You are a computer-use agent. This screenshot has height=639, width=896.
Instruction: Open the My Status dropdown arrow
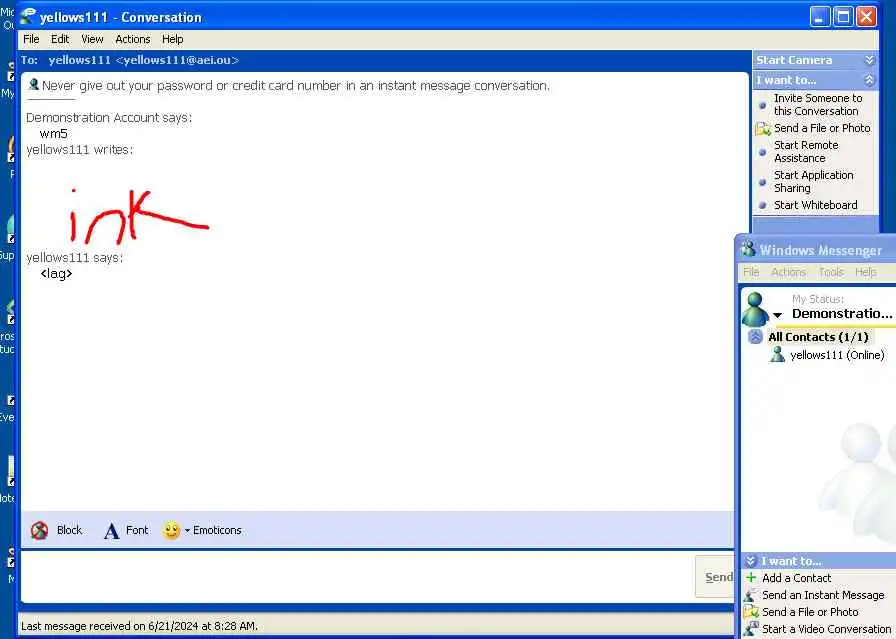point(777,315)
